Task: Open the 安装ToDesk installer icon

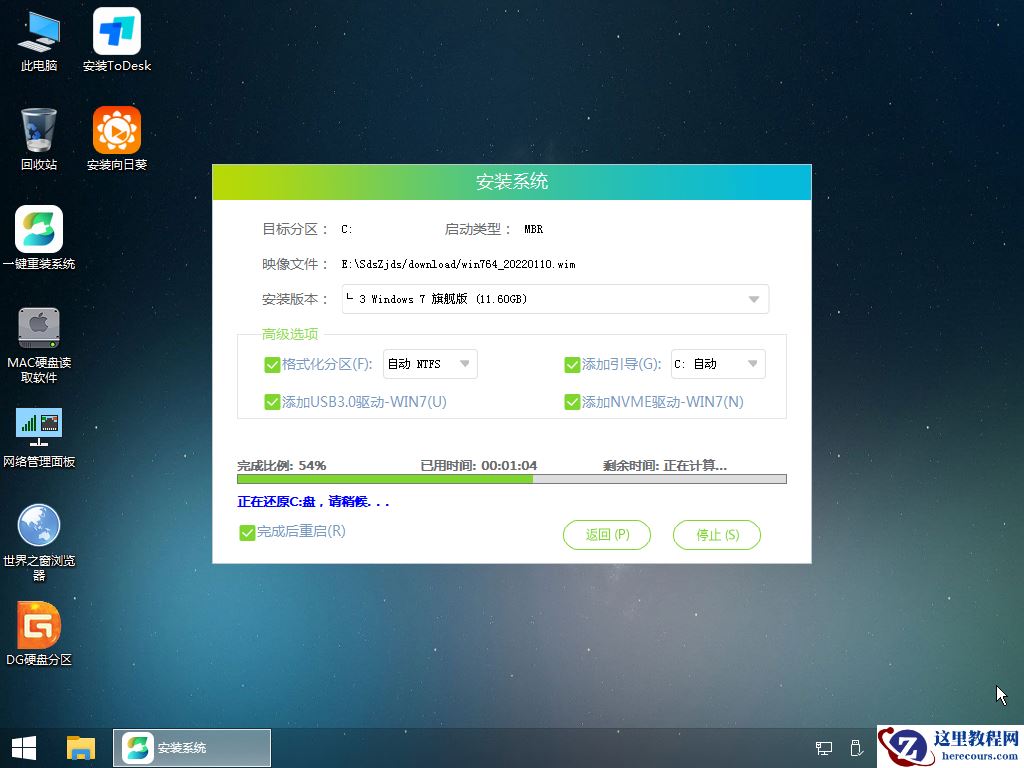Action: (x=116, y=40)
